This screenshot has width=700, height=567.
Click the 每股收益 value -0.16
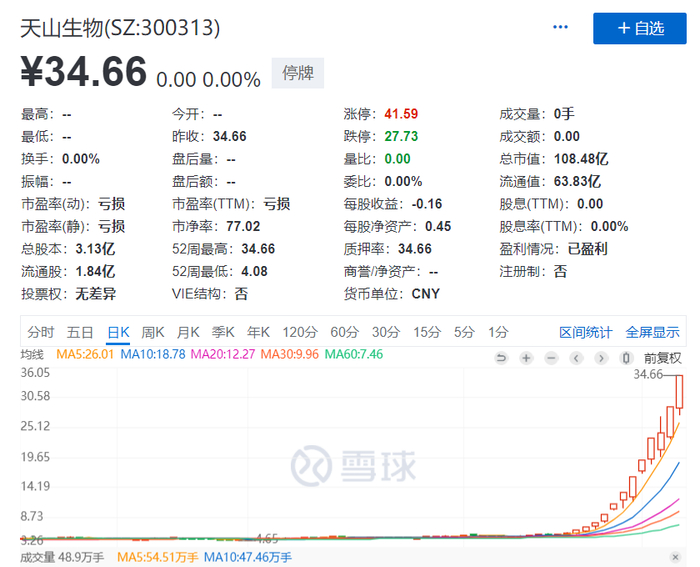coord(427,204)
